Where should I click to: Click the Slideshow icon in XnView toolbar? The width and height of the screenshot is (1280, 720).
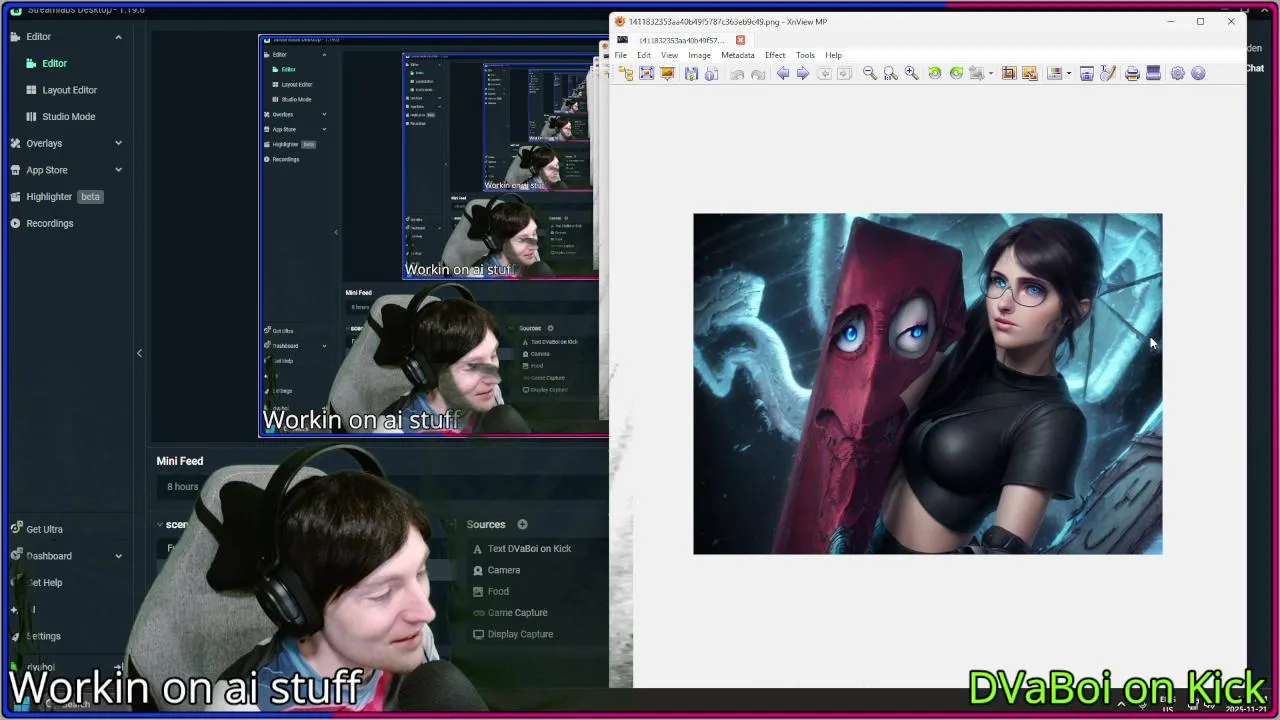tap(667, 73)
